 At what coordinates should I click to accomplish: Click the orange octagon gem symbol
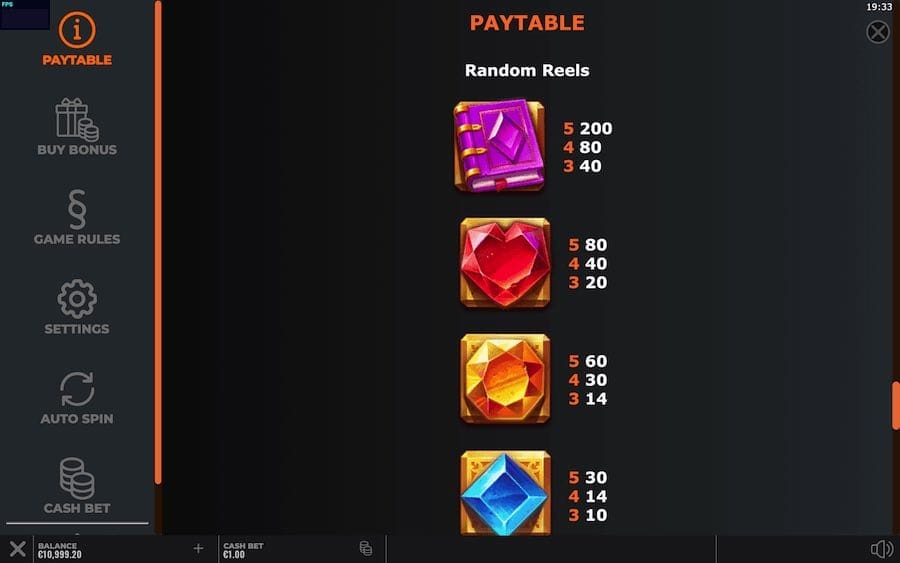coord(505,379)
